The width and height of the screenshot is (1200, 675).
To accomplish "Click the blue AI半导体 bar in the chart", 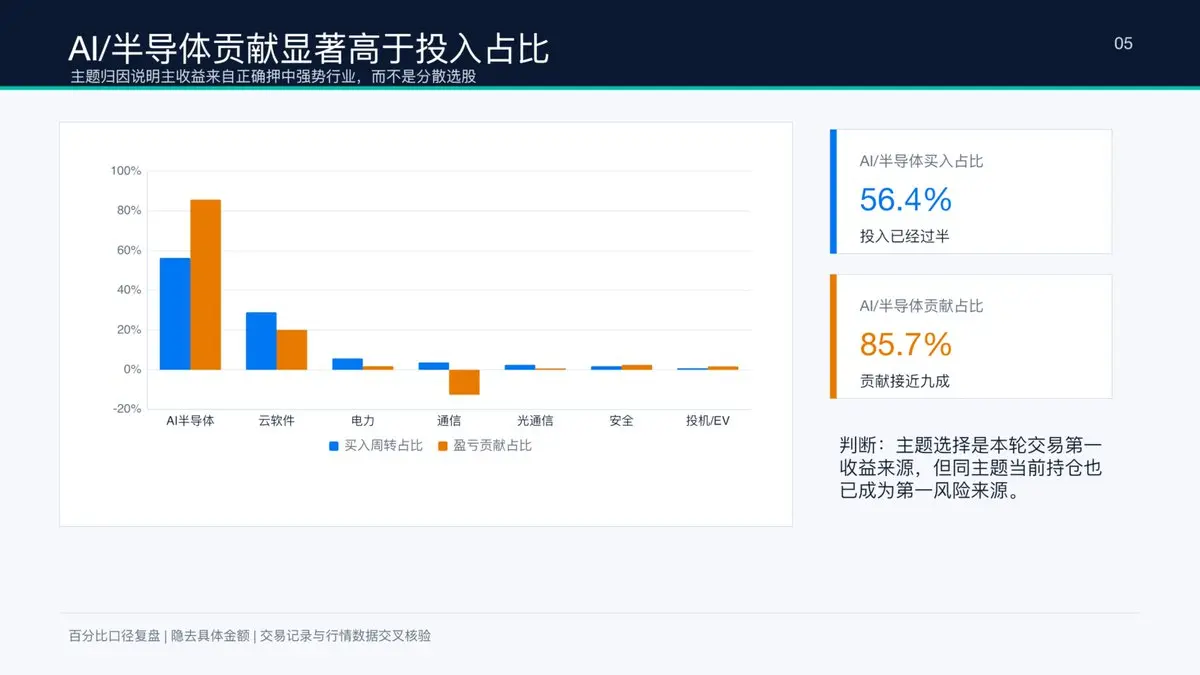I will 175,314.
